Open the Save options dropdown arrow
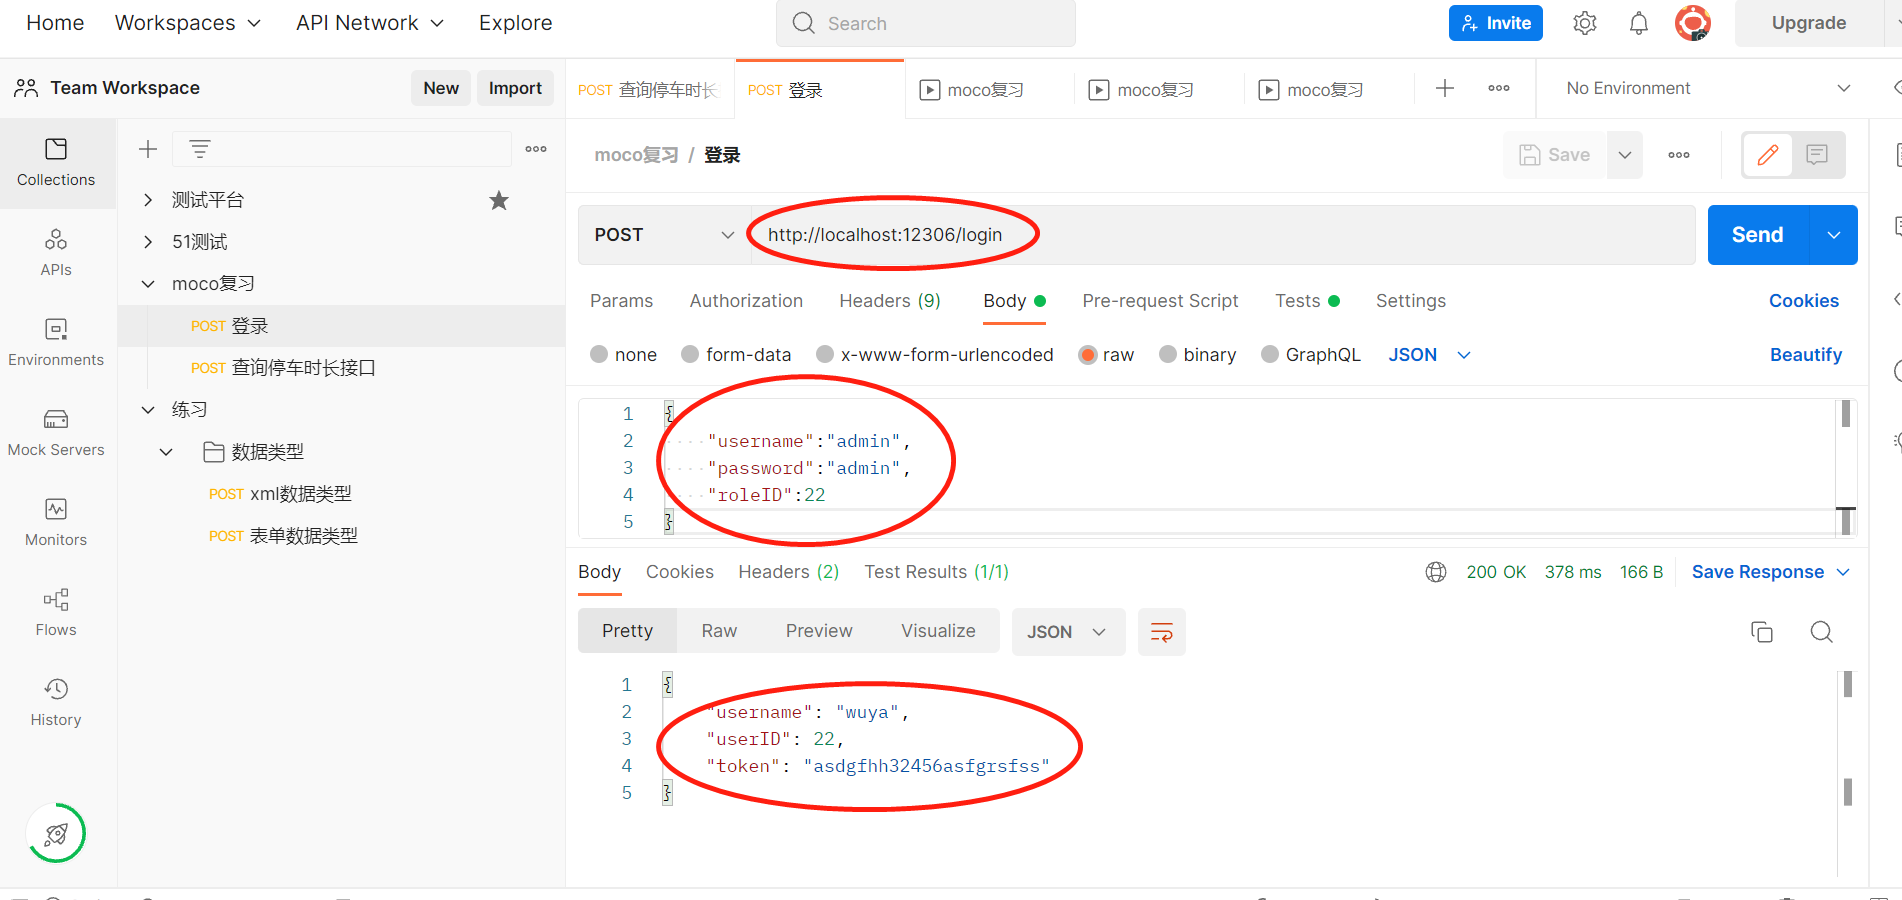Viewport: 1902px width, 900px height. [x=1625, y=155]
